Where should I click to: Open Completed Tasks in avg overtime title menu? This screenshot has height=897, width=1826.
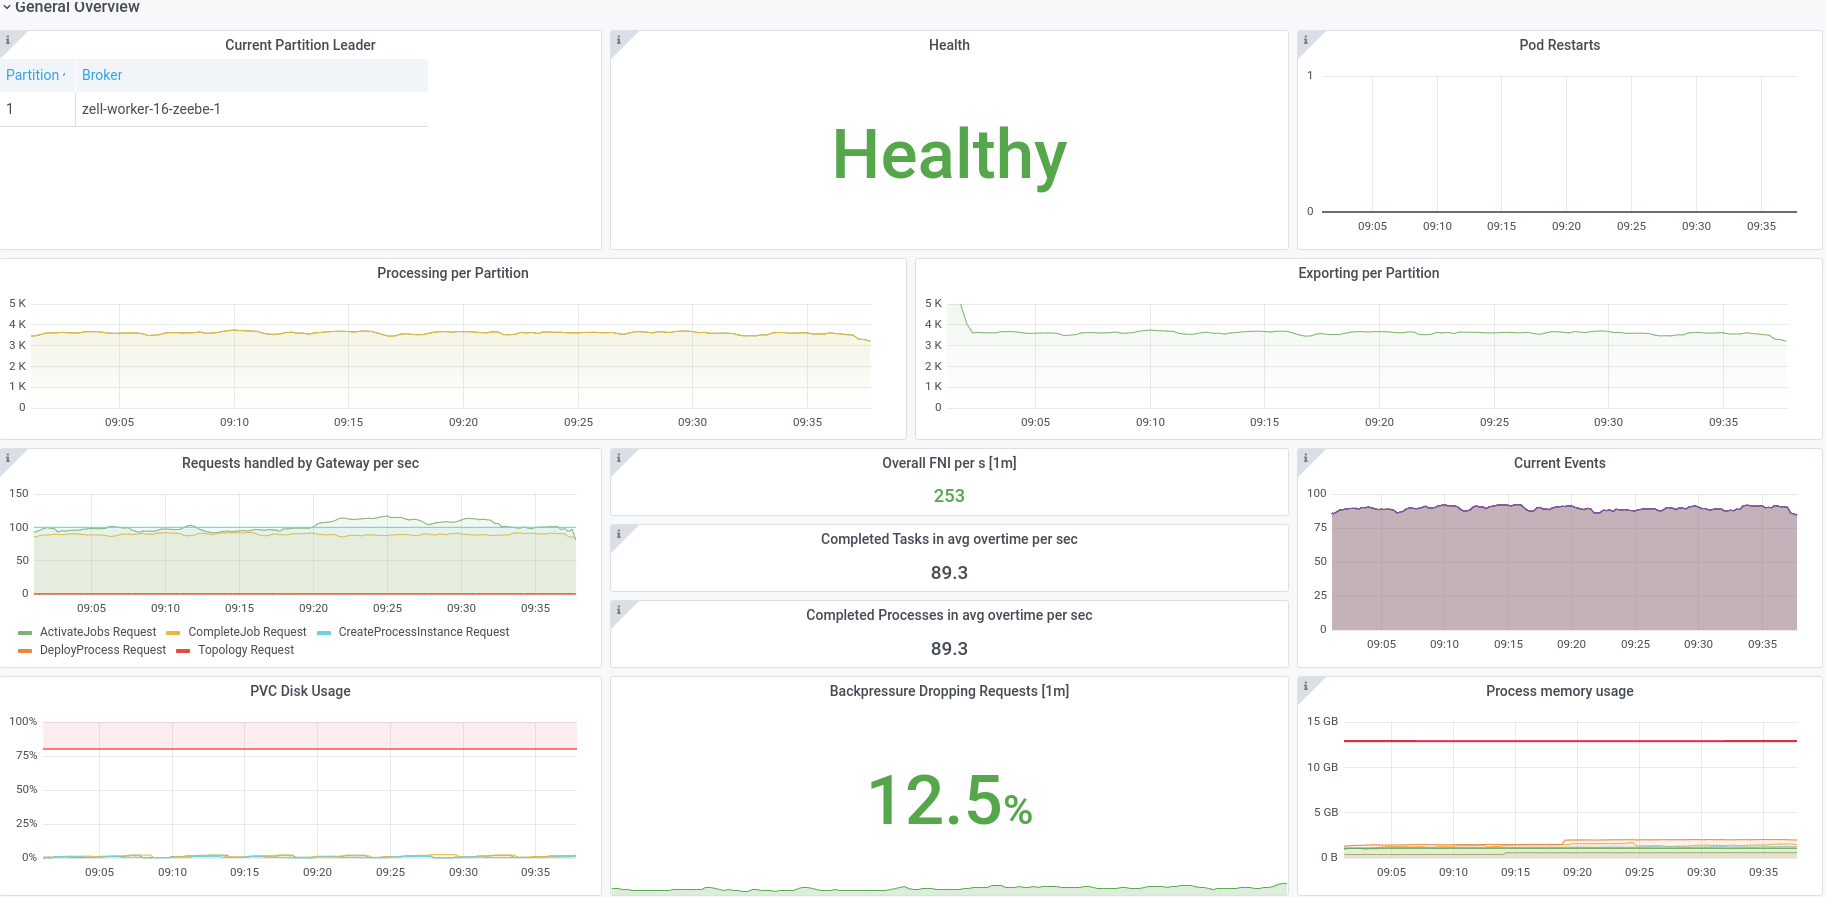point(949,539)
